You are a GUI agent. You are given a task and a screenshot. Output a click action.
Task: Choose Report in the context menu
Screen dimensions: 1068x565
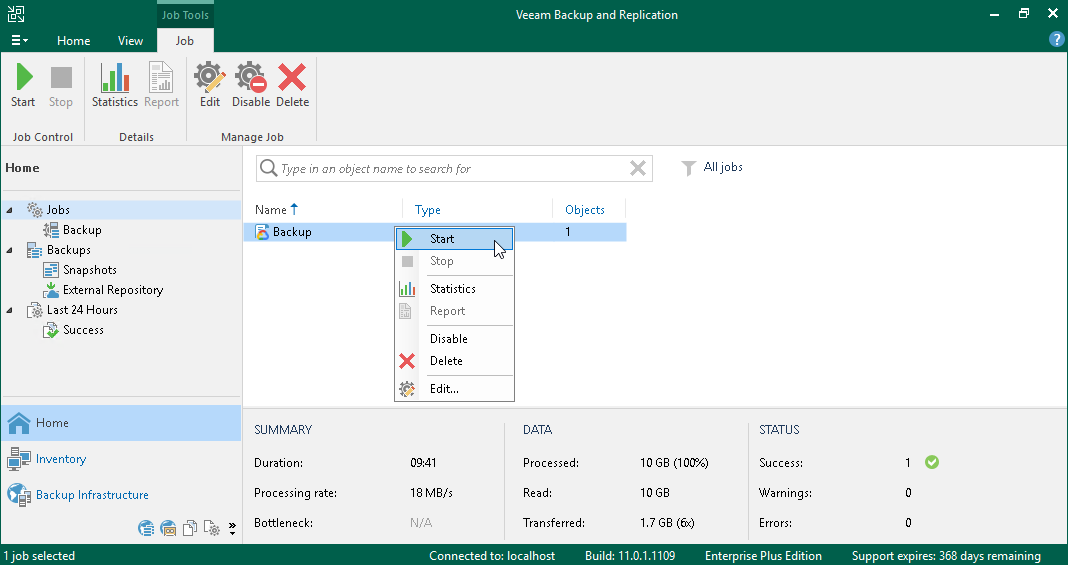coord(454,311)
